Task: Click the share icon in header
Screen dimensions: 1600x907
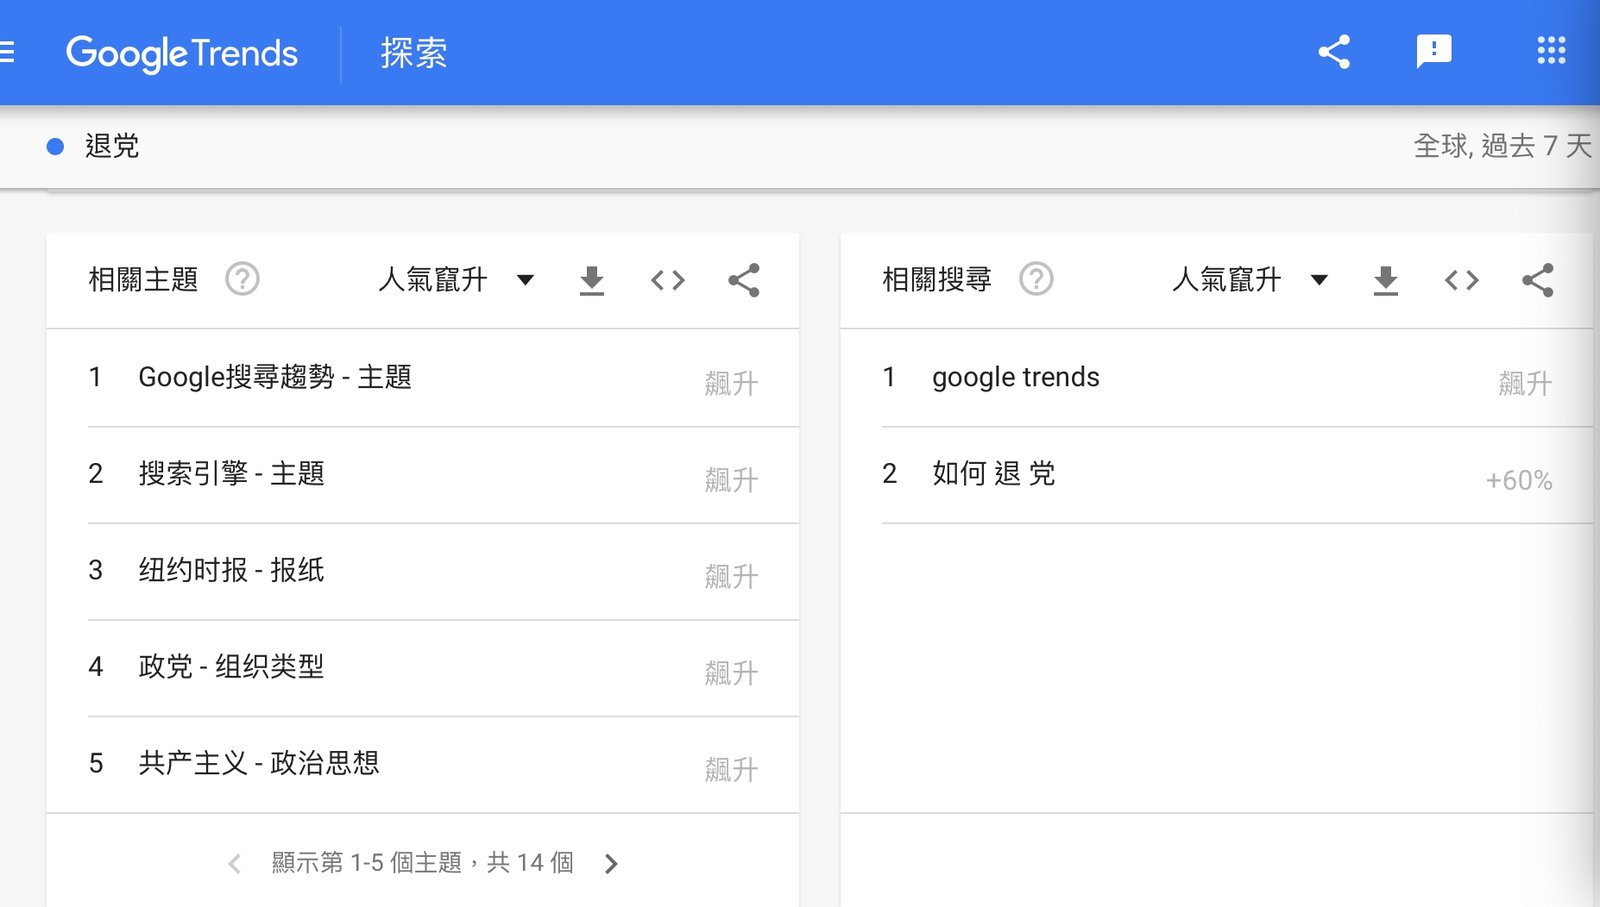Action: click(1334, 52)
